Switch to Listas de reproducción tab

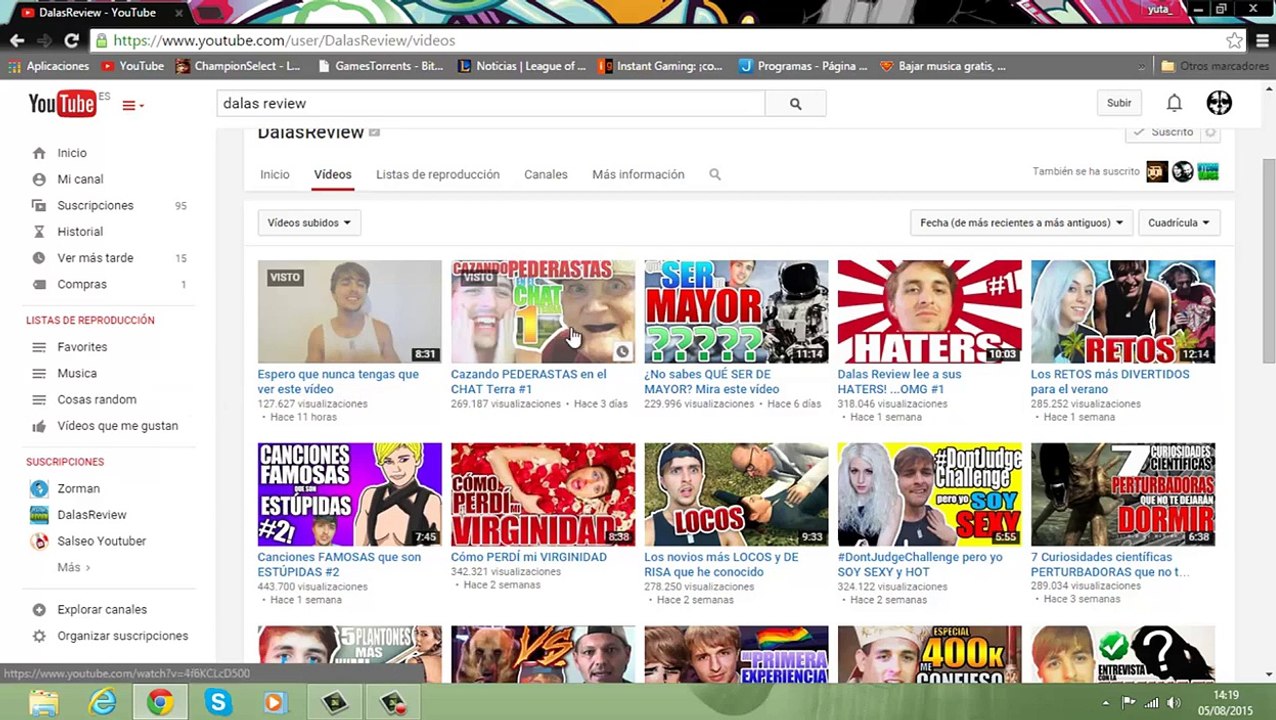click(x=437, y=174)
